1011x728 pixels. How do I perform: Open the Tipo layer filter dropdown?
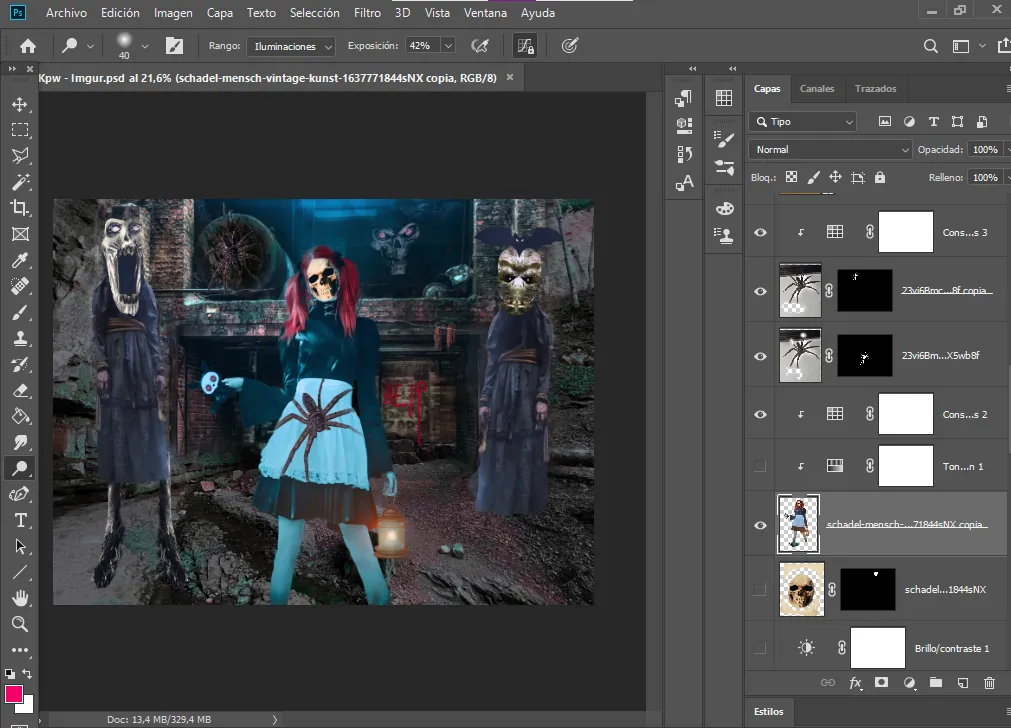click(x=803, y=122)
